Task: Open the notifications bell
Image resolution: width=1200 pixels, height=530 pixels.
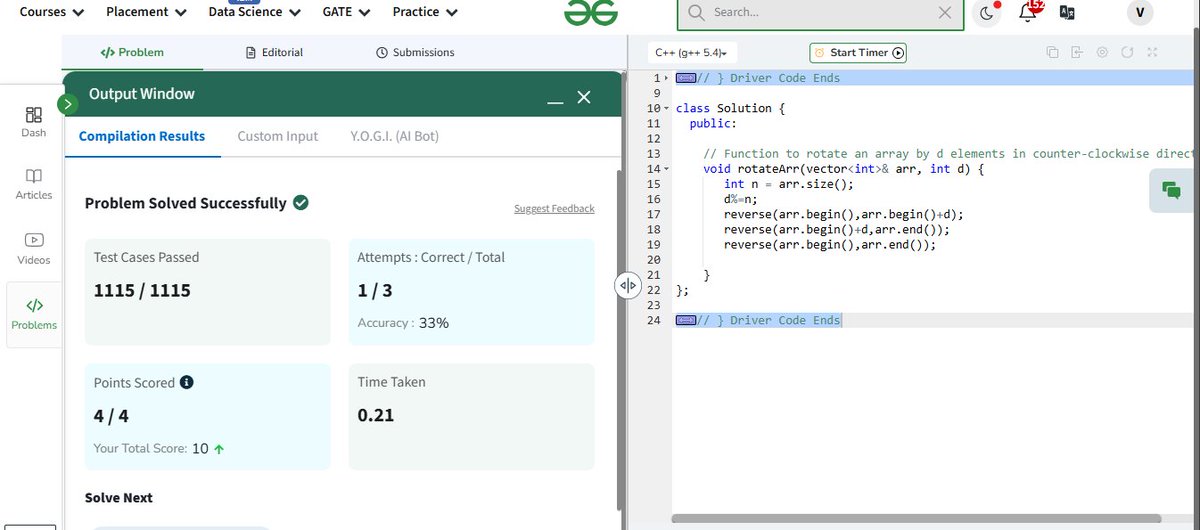Action: [1027, 13]
